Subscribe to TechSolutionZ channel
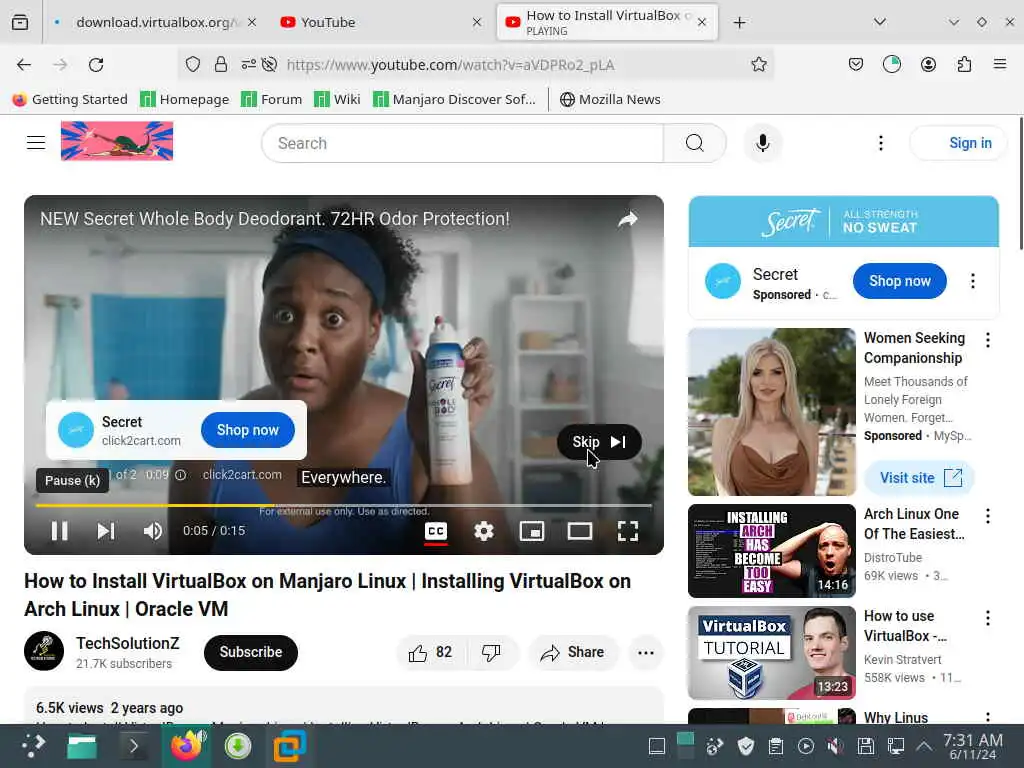The image size is (1024, 768). pyautogui.click(x=251, y=652)
